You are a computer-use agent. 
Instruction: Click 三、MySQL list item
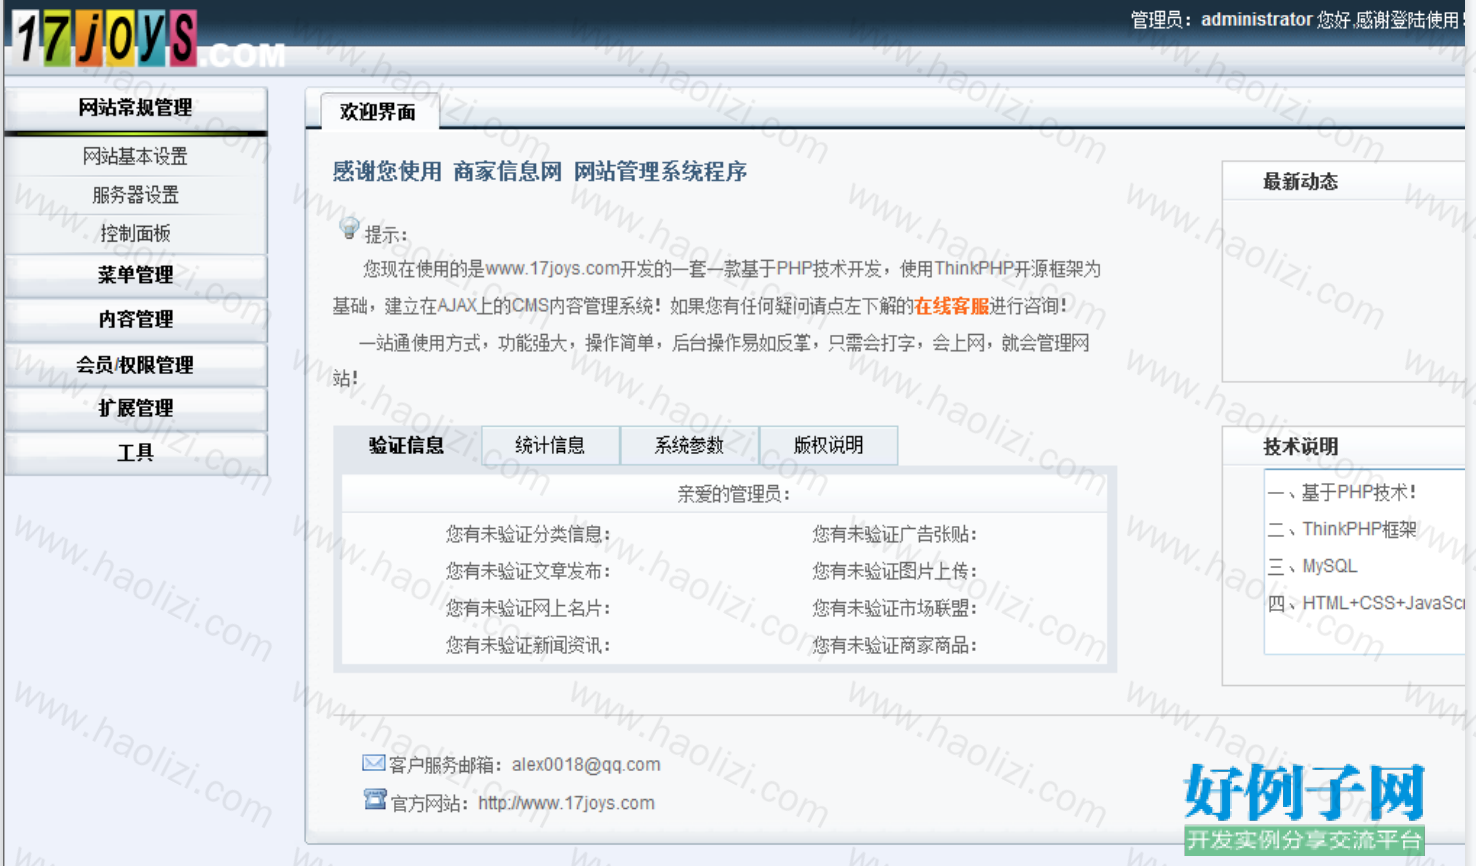coord(1312,566)
